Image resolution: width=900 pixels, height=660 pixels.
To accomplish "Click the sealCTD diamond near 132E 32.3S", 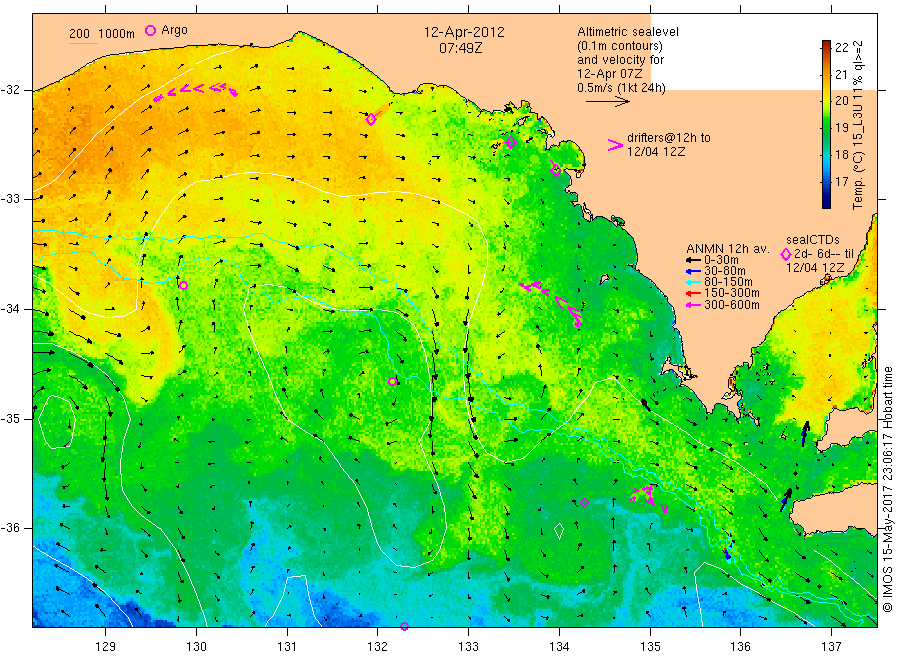I will [371, 119].
